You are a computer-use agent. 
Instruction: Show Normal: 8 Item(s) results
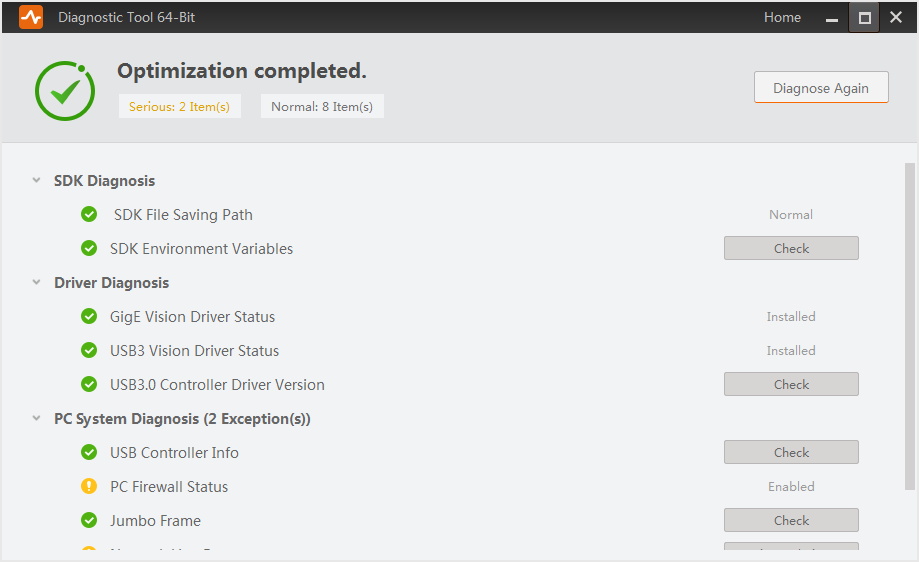322,107
